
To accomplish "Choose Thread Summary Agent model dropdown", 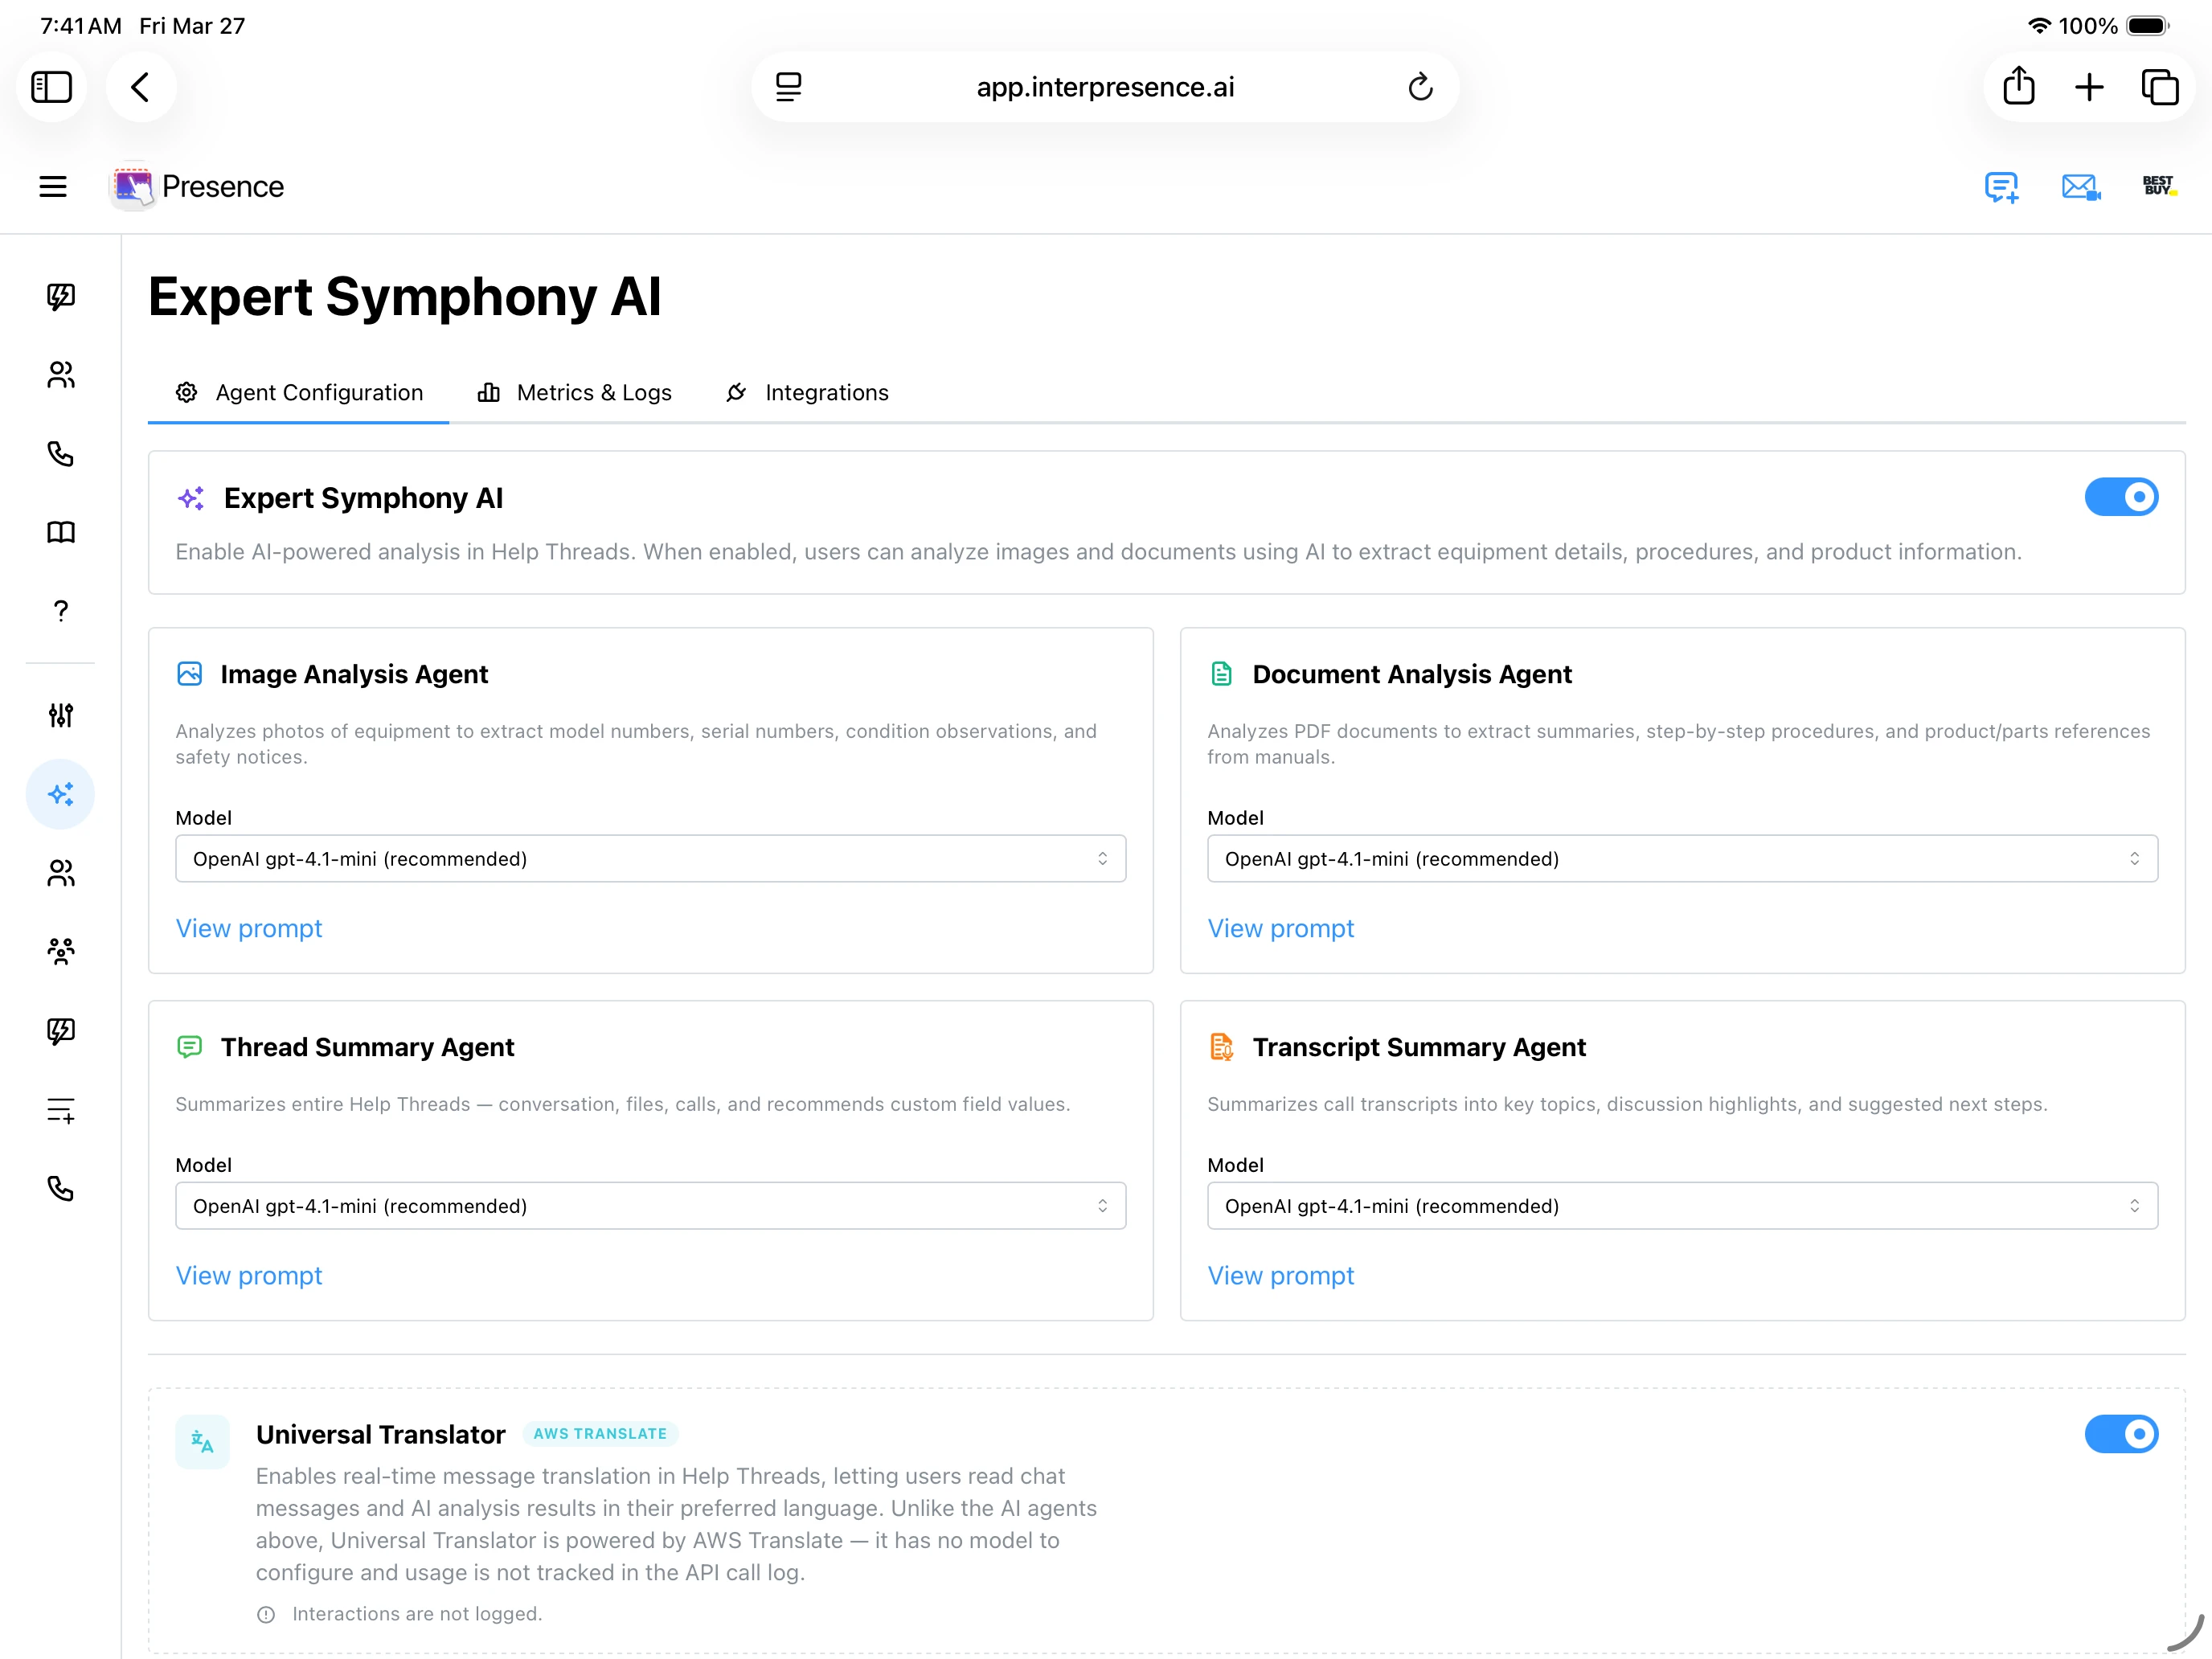I will 650,1206.
